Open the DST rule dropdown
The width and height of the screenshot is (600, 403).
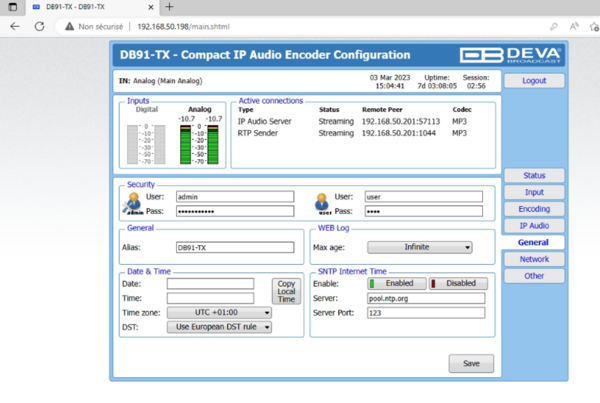[219, 327]
